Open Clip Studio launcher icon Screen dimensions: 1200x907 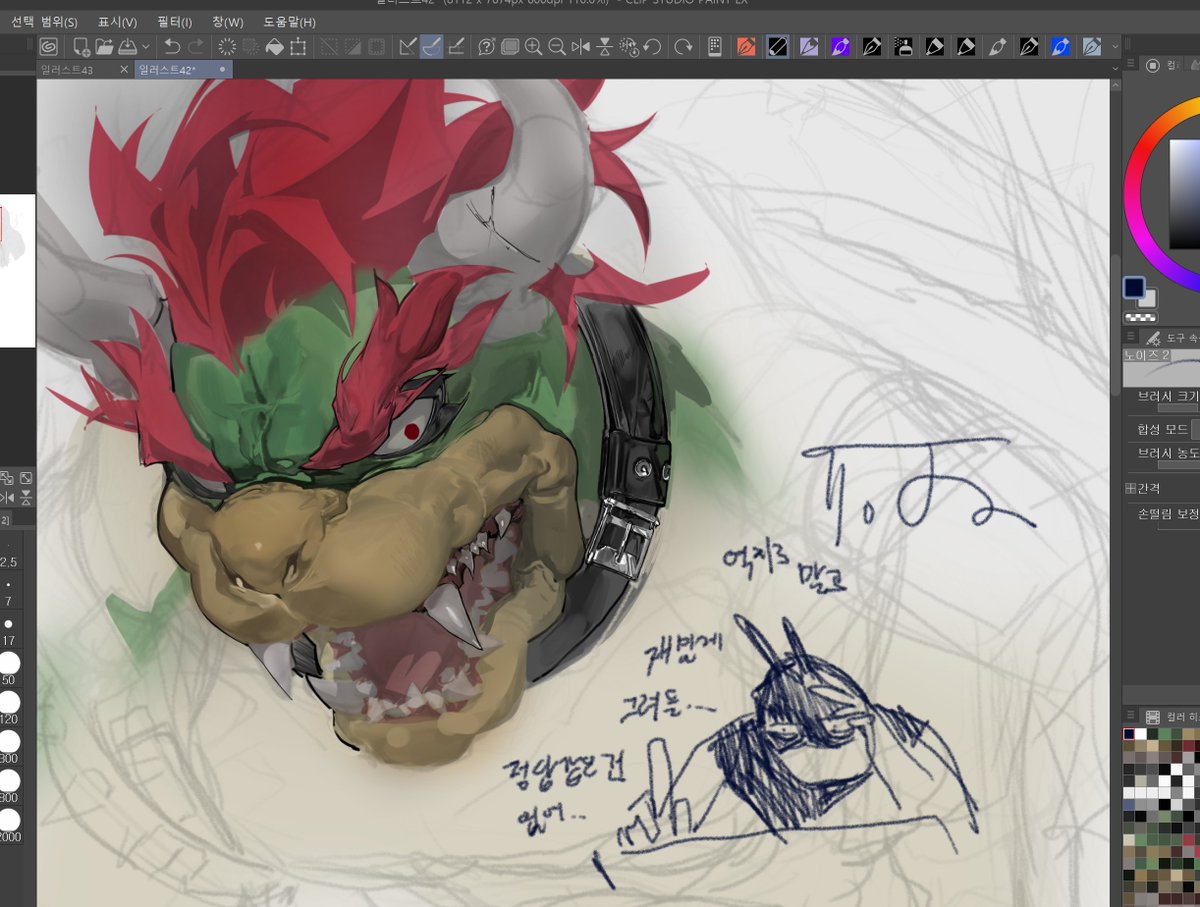tap(48, 46)
